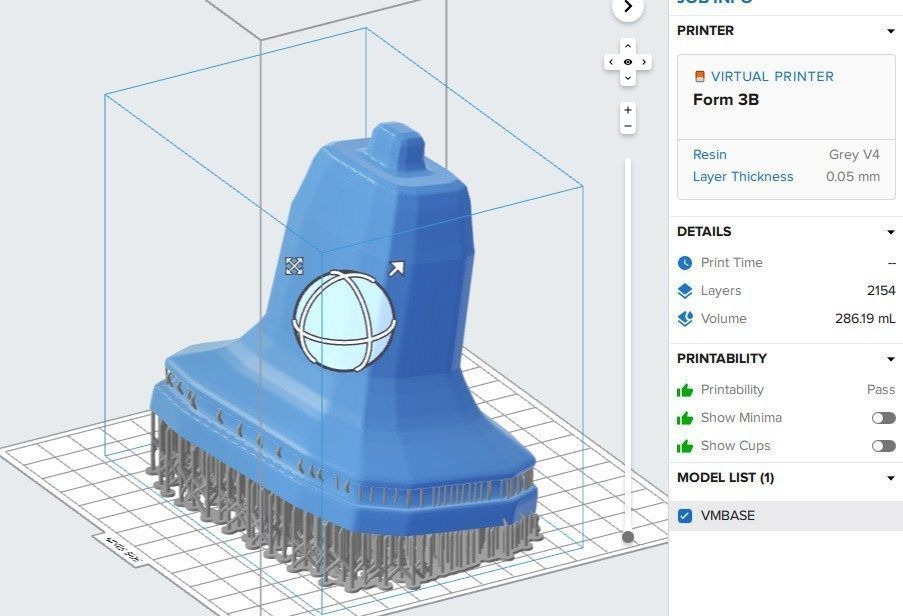Click the eye reset-view icon
The image size is (903, 616).
click(628, 62)
